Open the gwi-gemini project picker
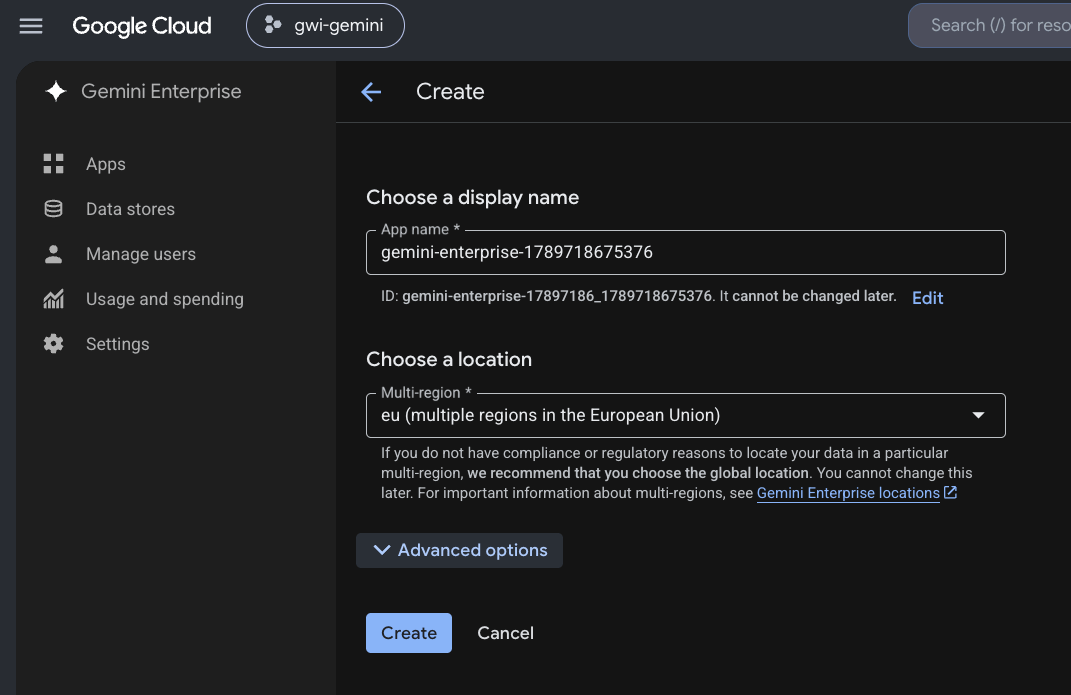The height and width of the screenshot is (695, 1071). point(325,26)
